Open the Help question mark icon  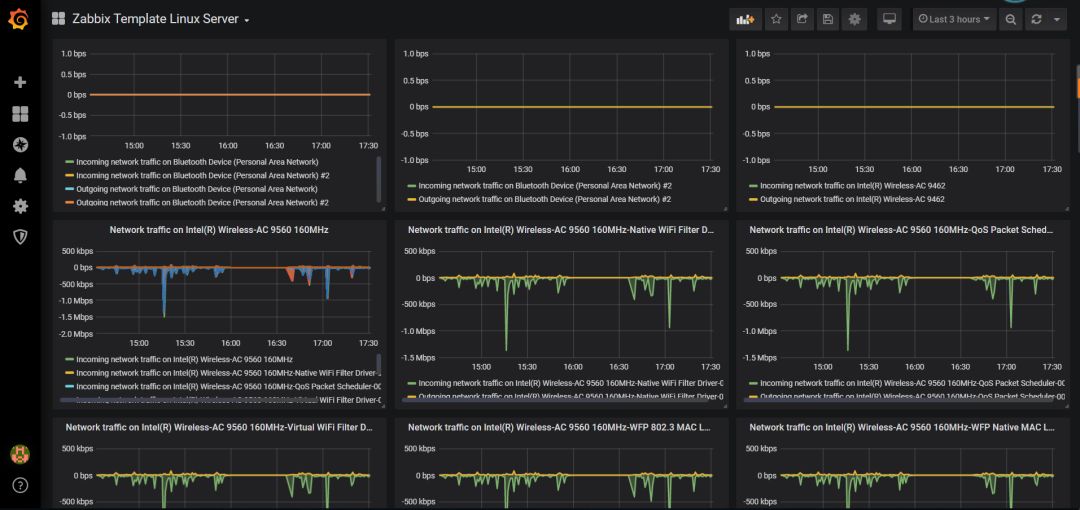pos(20,485)
